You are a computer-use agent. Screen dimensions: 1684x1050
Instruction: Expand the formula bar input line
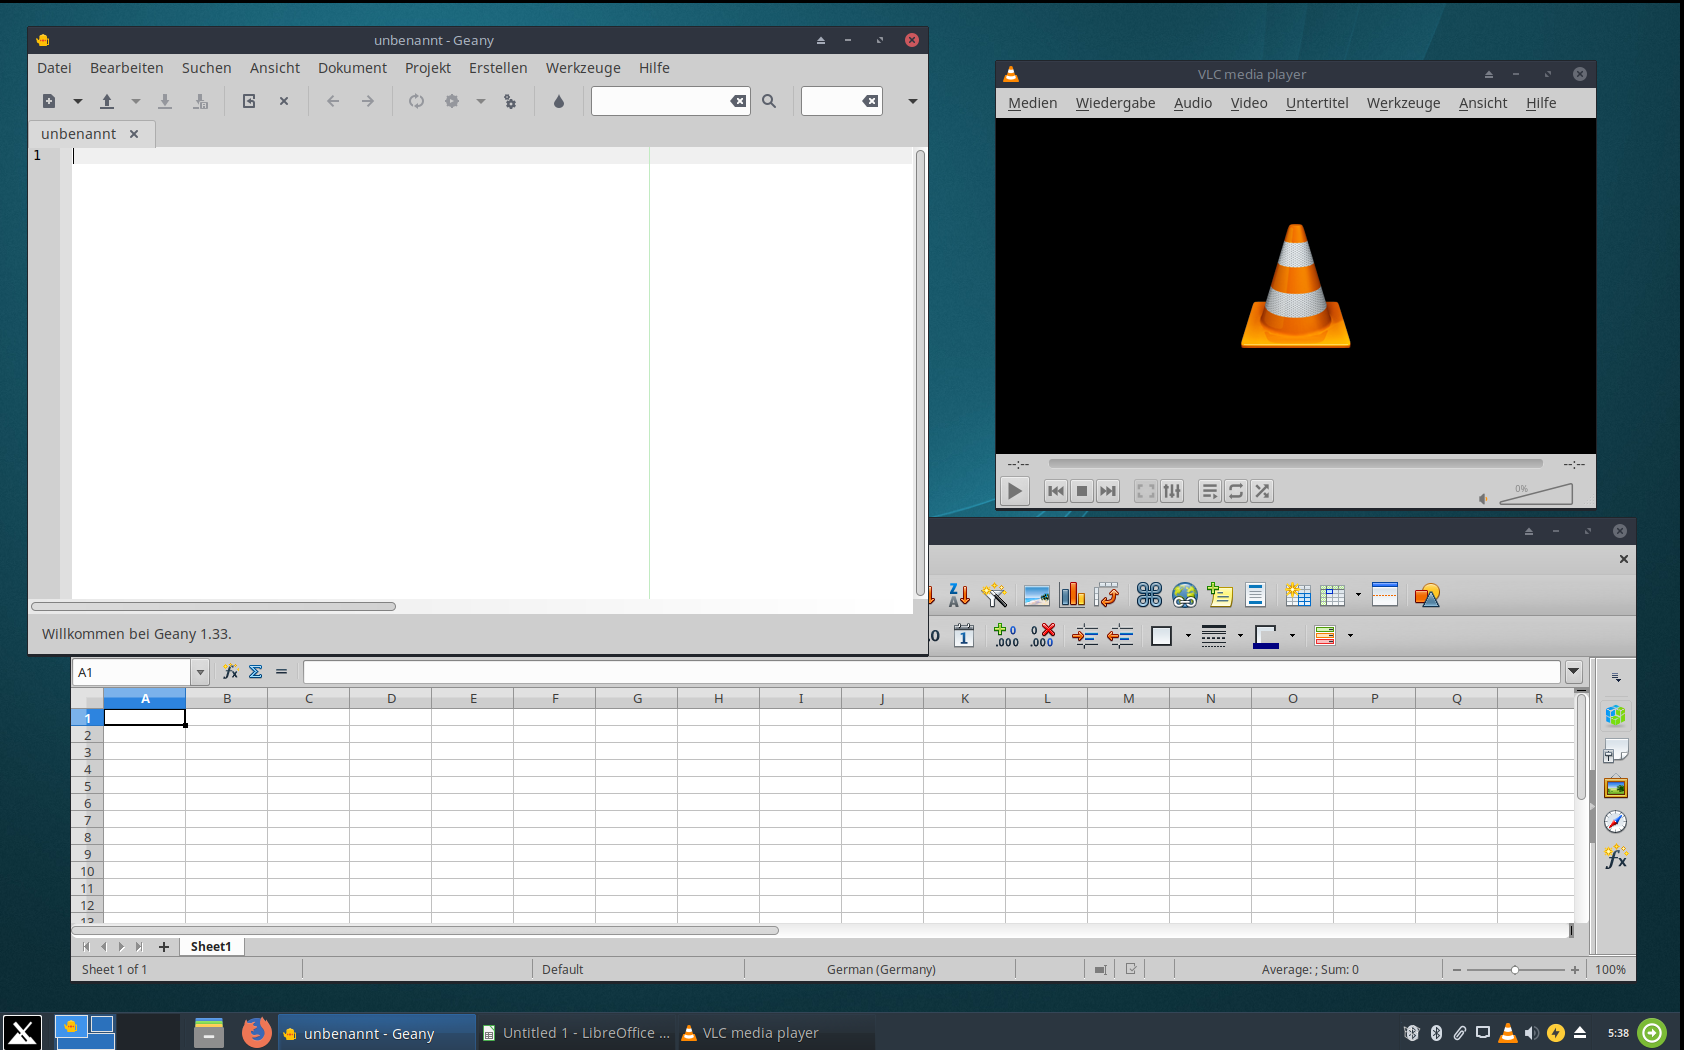1574,672
